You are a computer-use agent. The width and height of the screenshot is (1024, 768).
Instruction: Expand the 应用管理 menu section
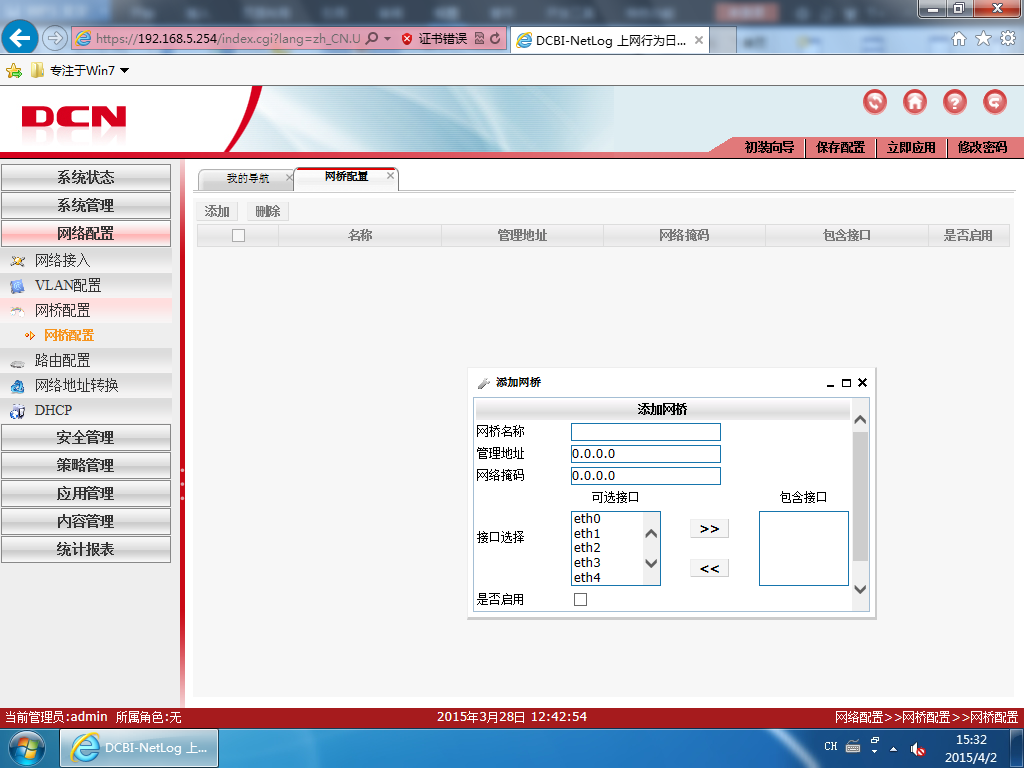click(86, 493)
